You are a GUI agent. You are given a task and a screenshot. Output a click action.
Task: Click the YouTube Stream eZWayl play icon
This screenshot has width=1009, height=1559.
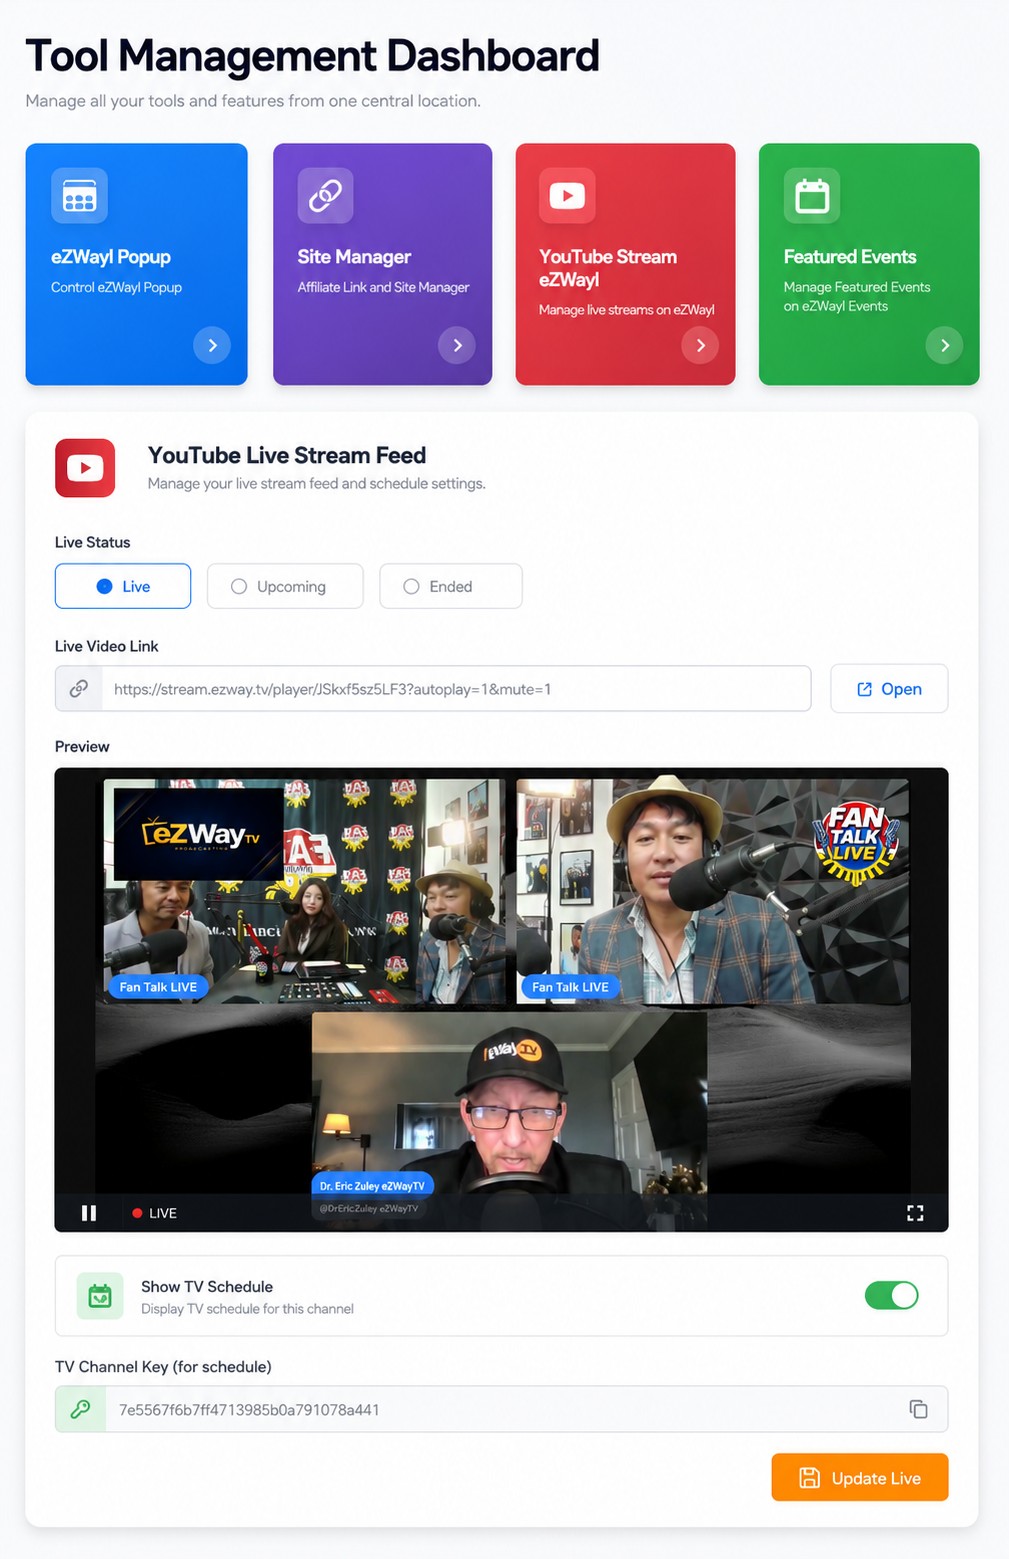click(x=567, y=195)
